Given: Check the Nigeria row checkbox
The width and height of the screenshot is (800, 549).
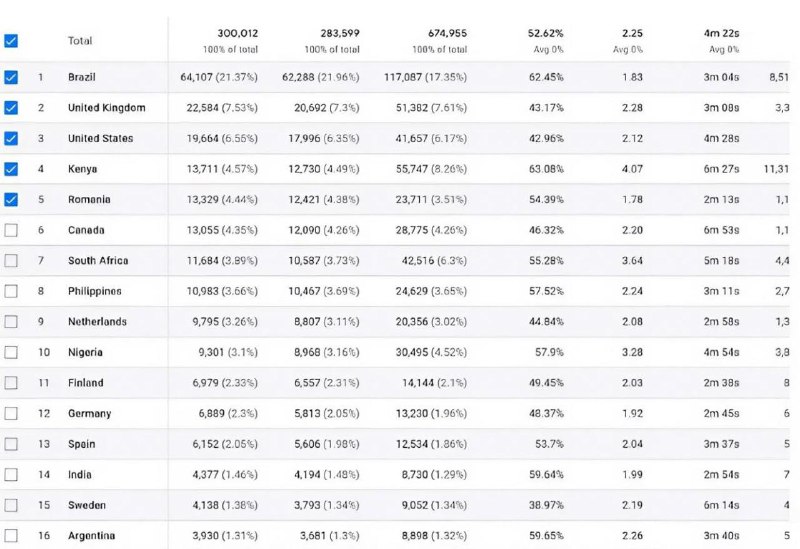Looking at the screenshot, I should point(11,352).
